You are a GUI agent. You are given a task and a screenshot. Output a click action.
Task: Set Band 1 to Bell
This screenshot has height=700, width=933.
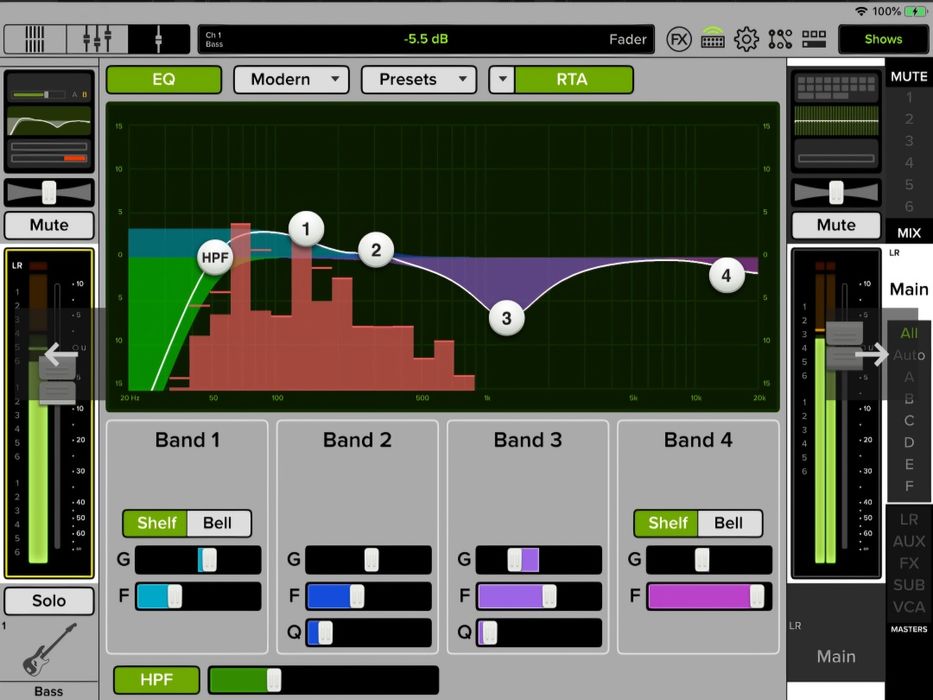pyautogui.click(x=218, y=523)
